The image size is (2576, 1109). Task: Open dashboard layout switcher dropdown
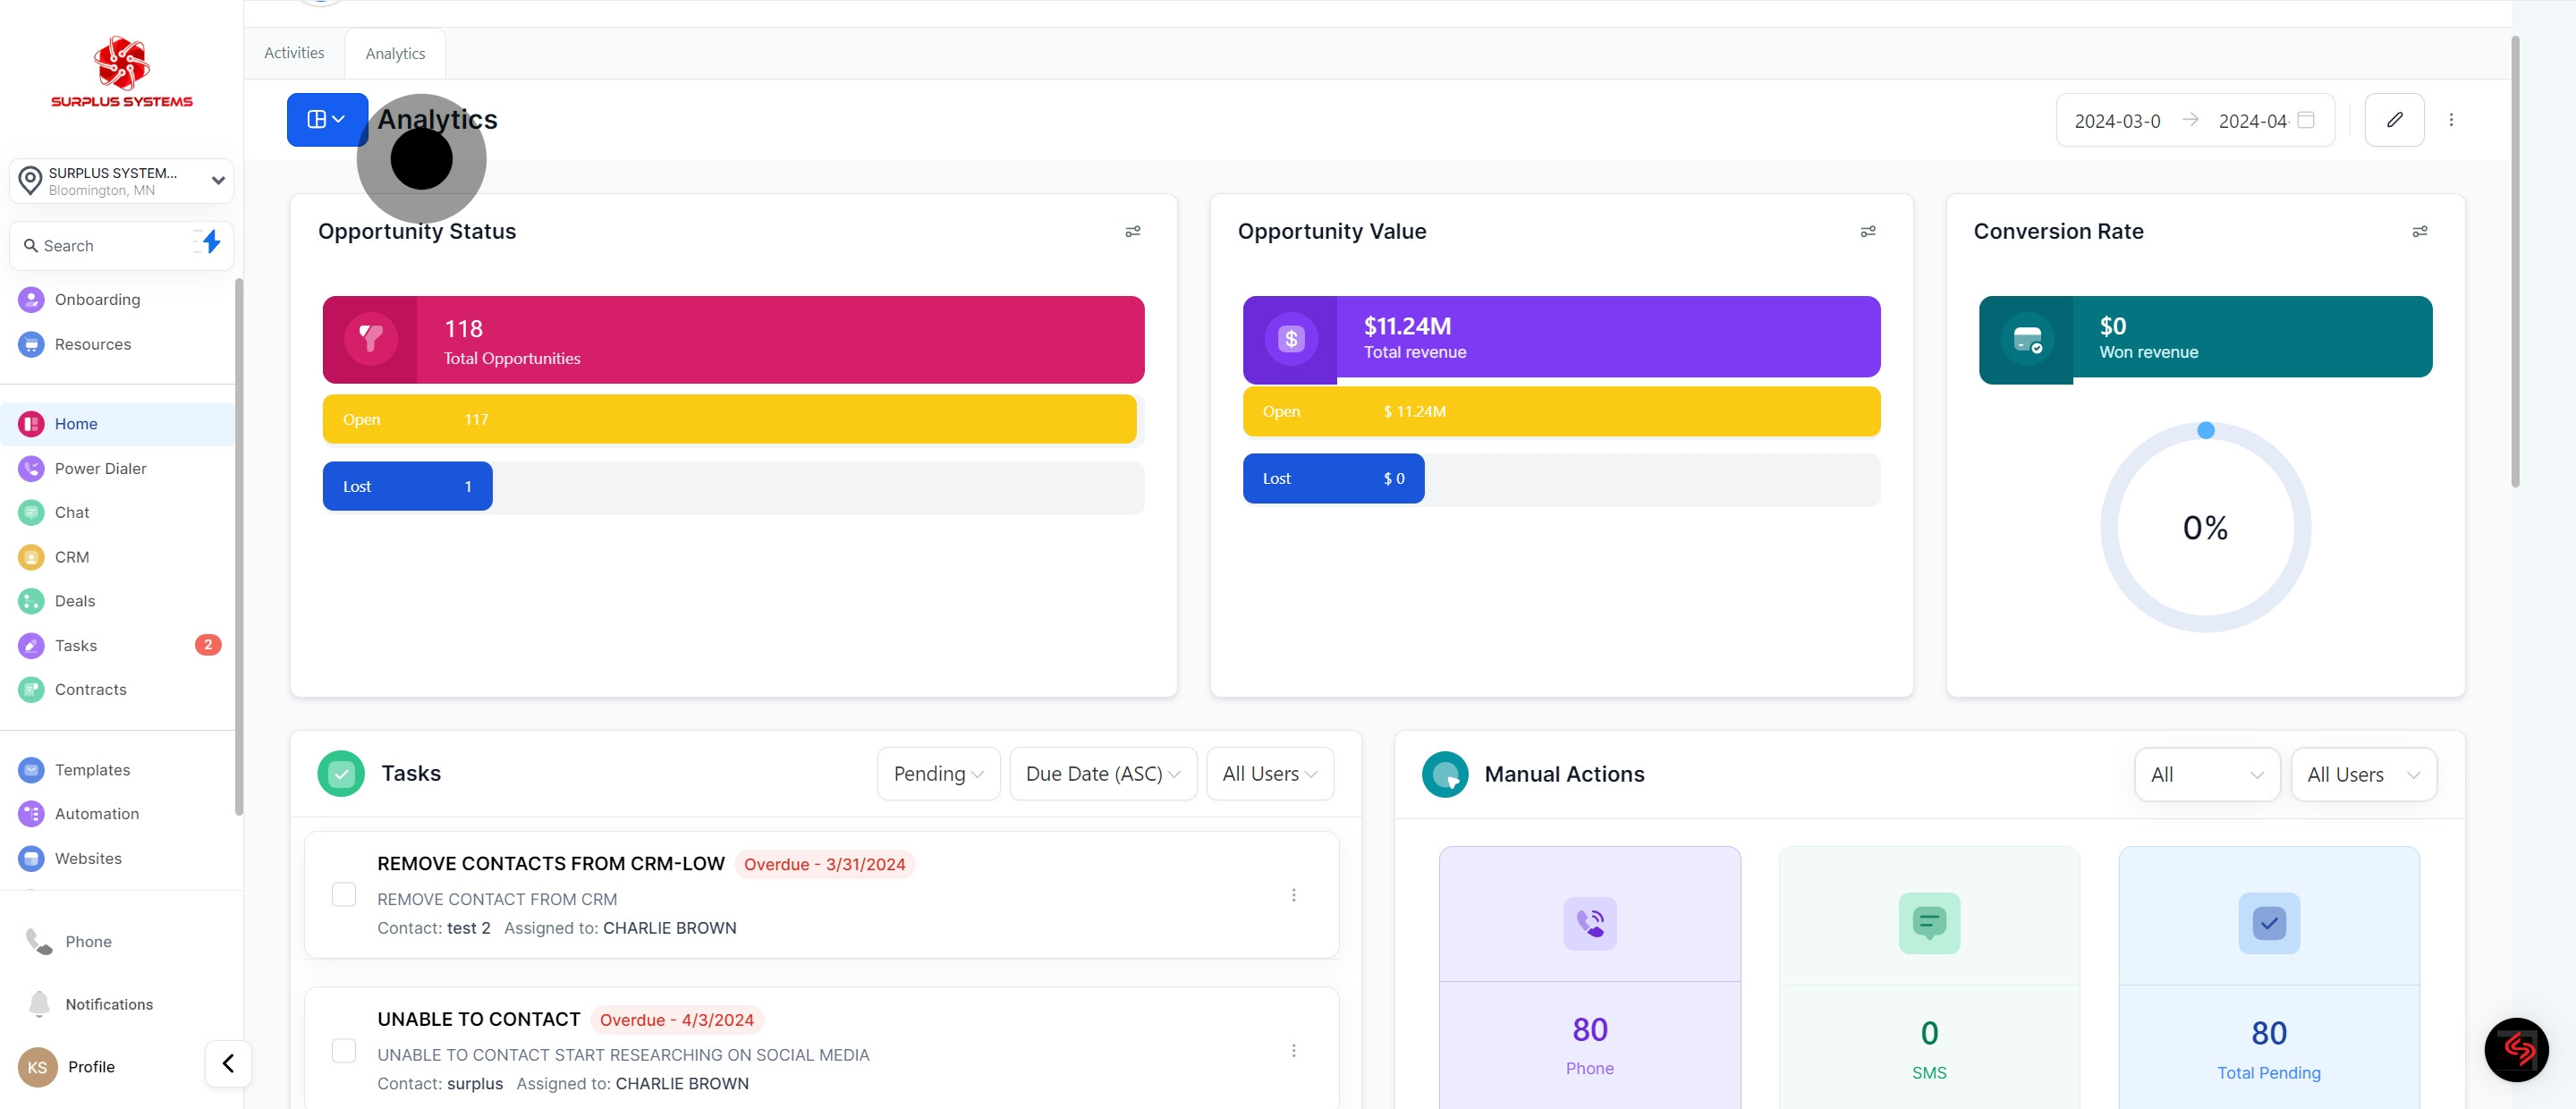(326, 120)
